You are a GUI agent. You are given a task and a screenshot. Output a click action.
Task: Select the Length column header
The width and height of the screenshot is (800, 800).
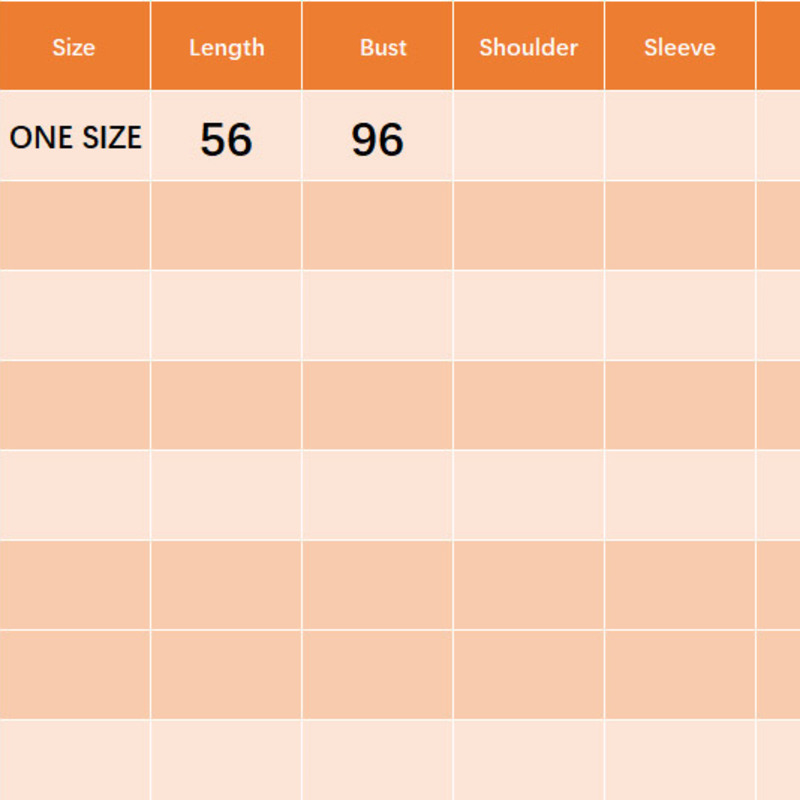(227, 47)
